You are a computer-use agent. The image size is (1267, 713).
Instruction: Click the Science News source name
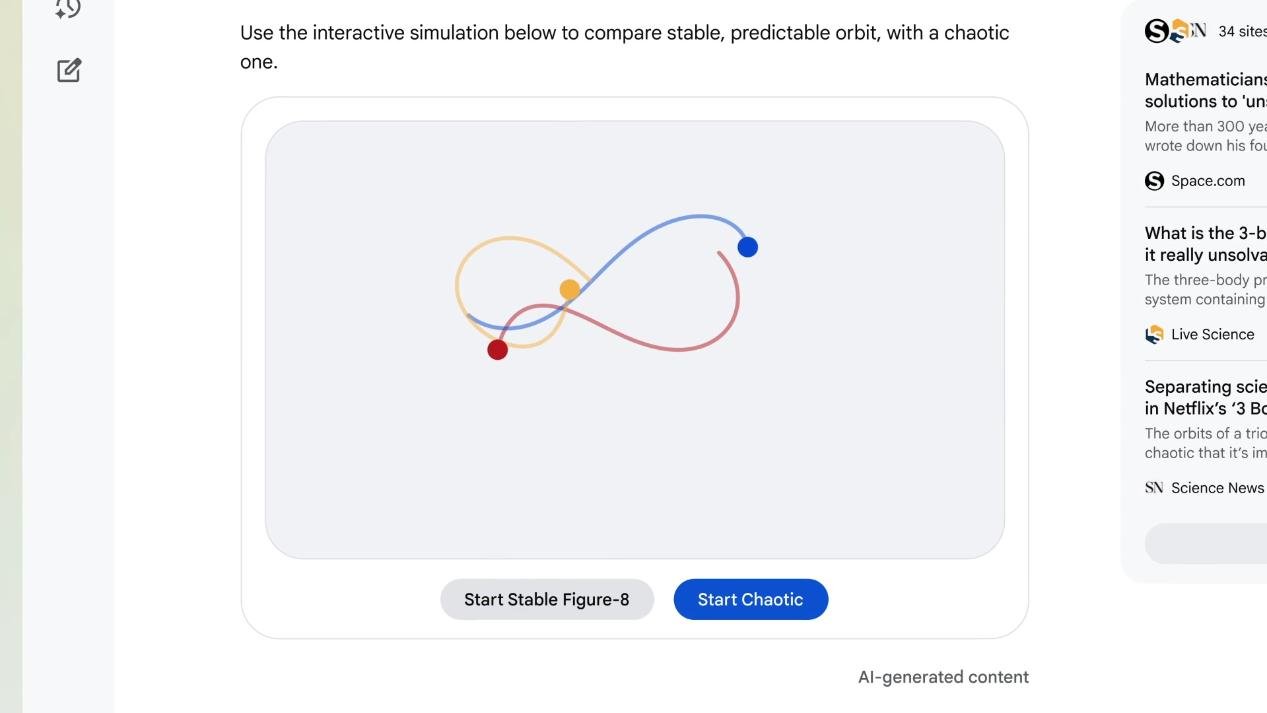1217,488
